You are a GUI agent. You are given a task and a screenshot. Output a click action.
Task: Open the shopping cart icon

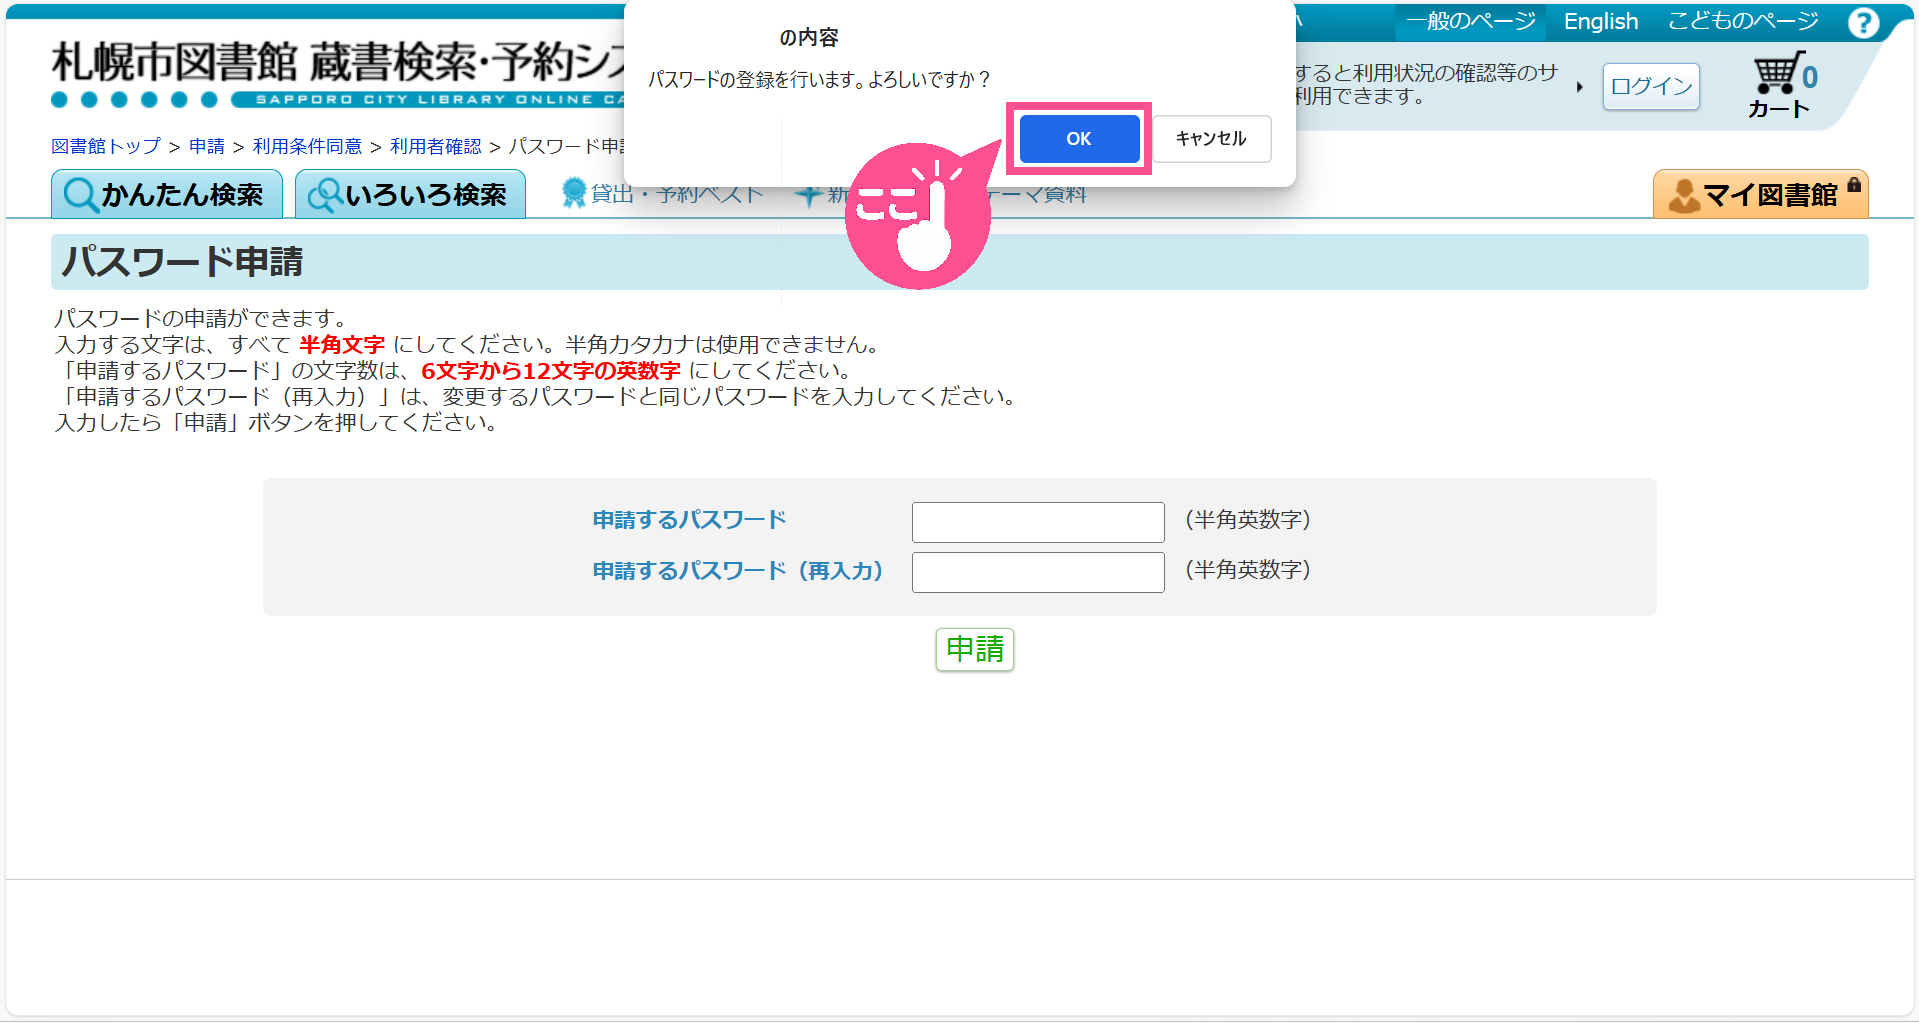click(1778, 75)
